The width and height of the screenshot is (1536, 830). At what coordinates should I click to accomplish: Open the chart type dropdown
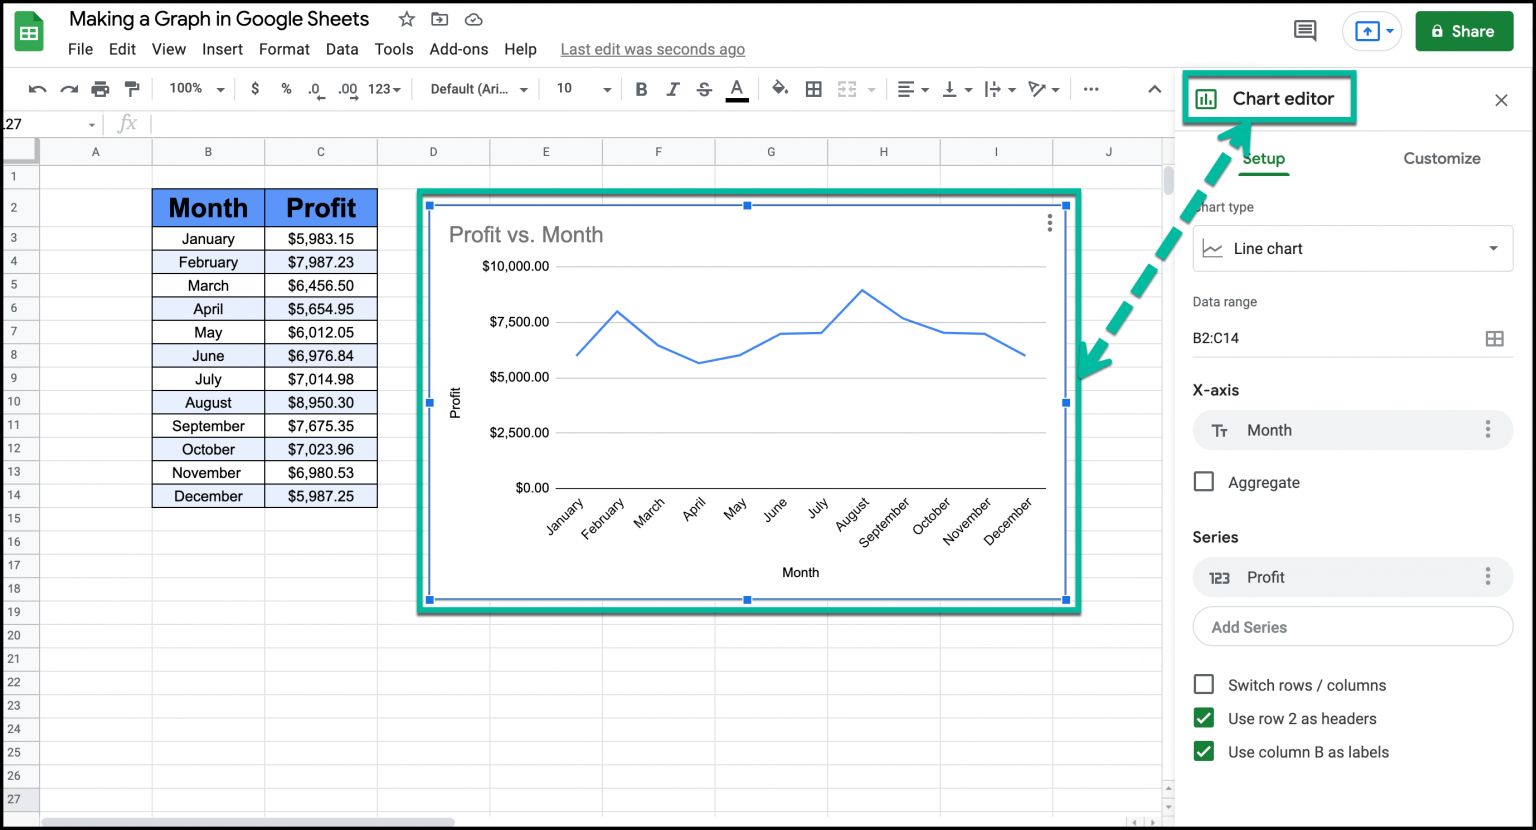pyautogui.click(x=1352, y=248)
